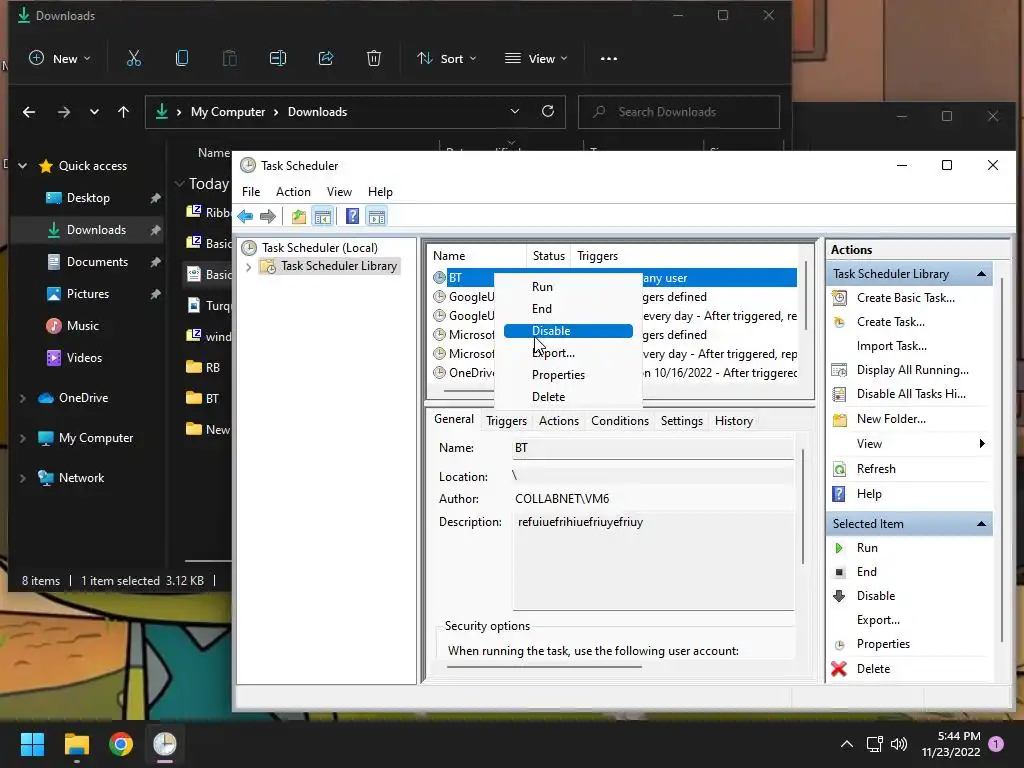The height and width of the screenshot is (768, 1024).
Task: Click the black End square icon
Action: tap(840, 572)
